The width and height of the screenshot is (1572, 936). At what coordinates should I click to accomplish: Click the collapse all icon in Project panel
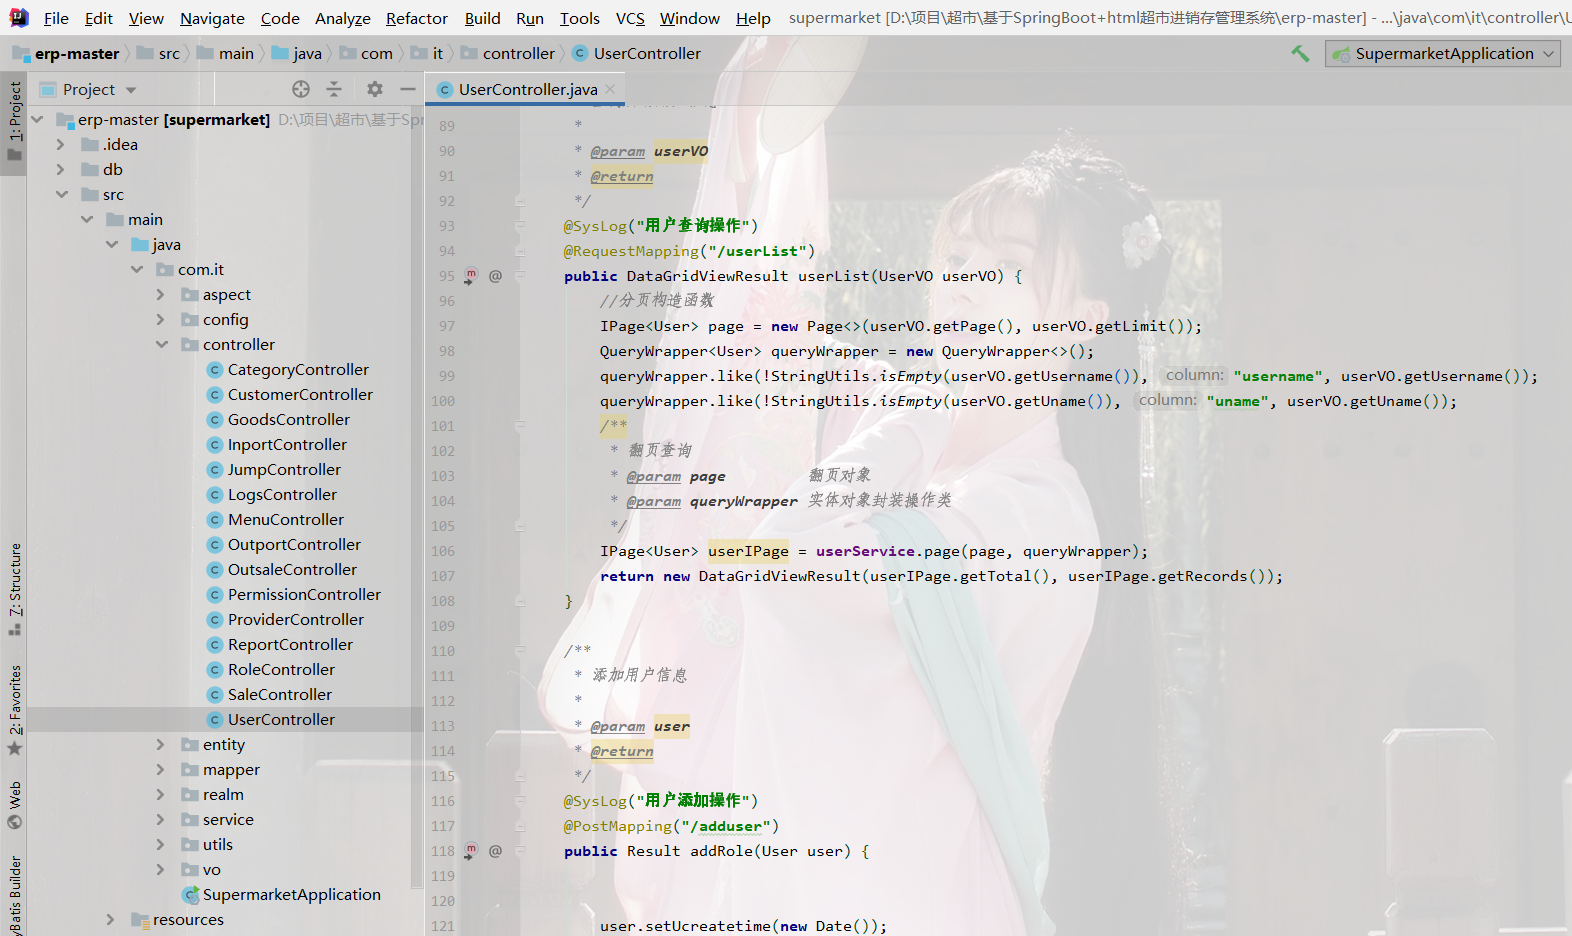tap(334, 89)
